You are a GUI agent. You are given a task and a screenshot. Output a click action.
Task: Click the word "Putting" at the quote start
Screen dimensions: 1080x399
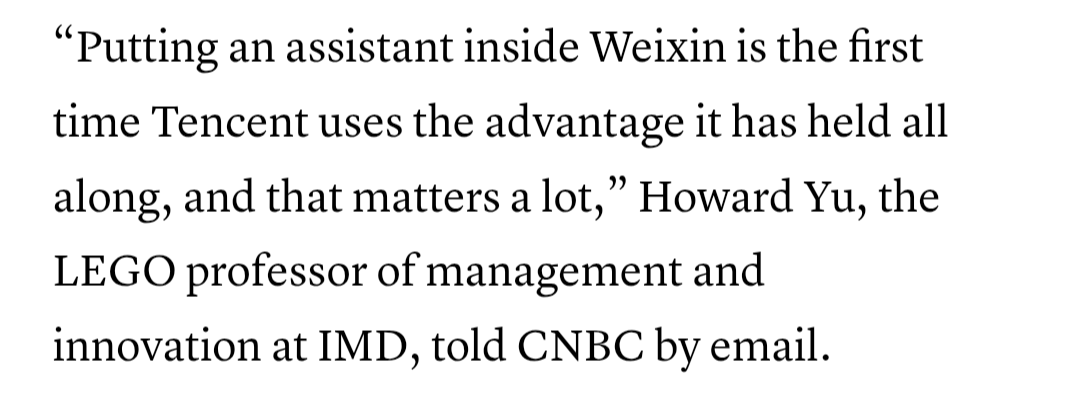coord(146,50)
